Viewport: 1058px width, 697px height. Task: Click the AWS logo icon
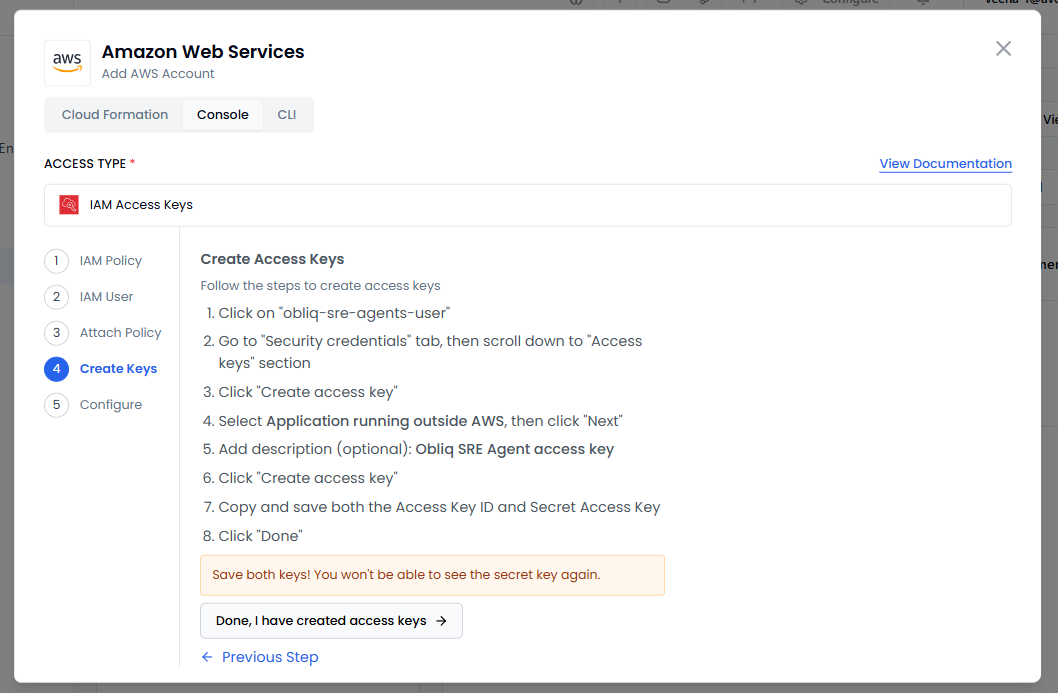coord(68,63)
